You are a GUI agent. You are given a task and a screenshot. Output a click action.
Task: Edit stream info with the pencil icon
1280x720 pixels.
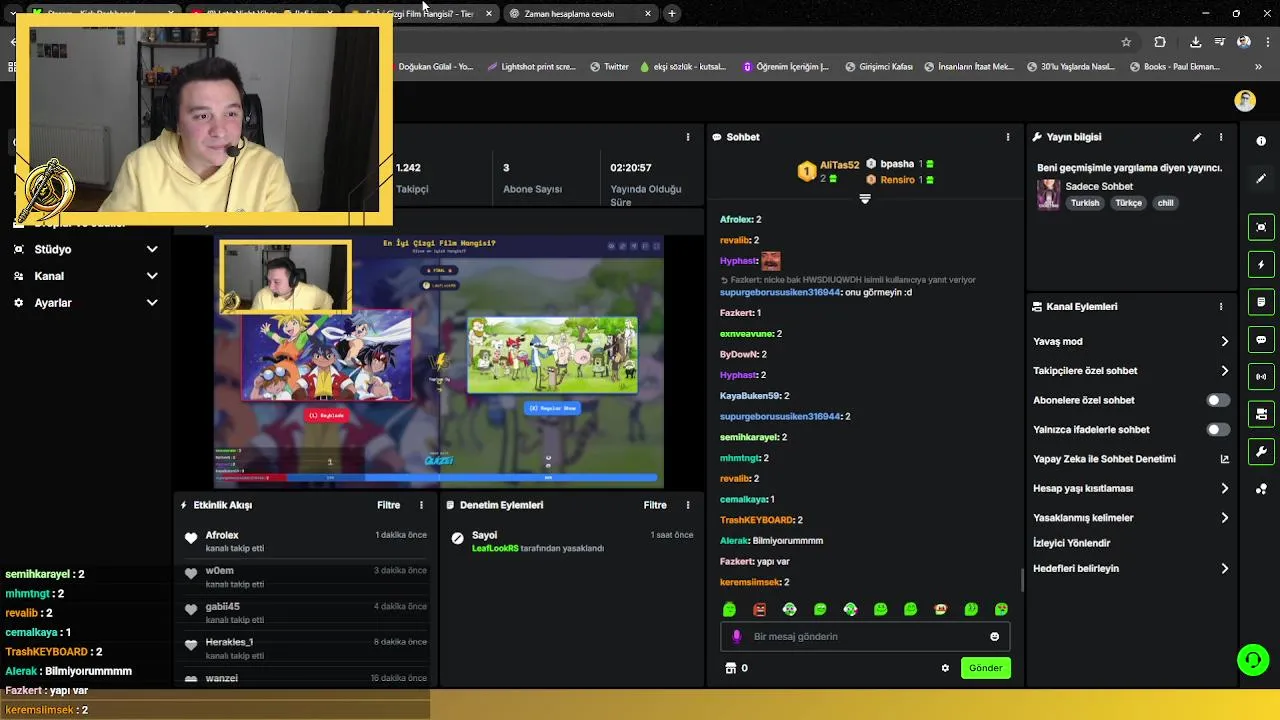(1197, 137)
